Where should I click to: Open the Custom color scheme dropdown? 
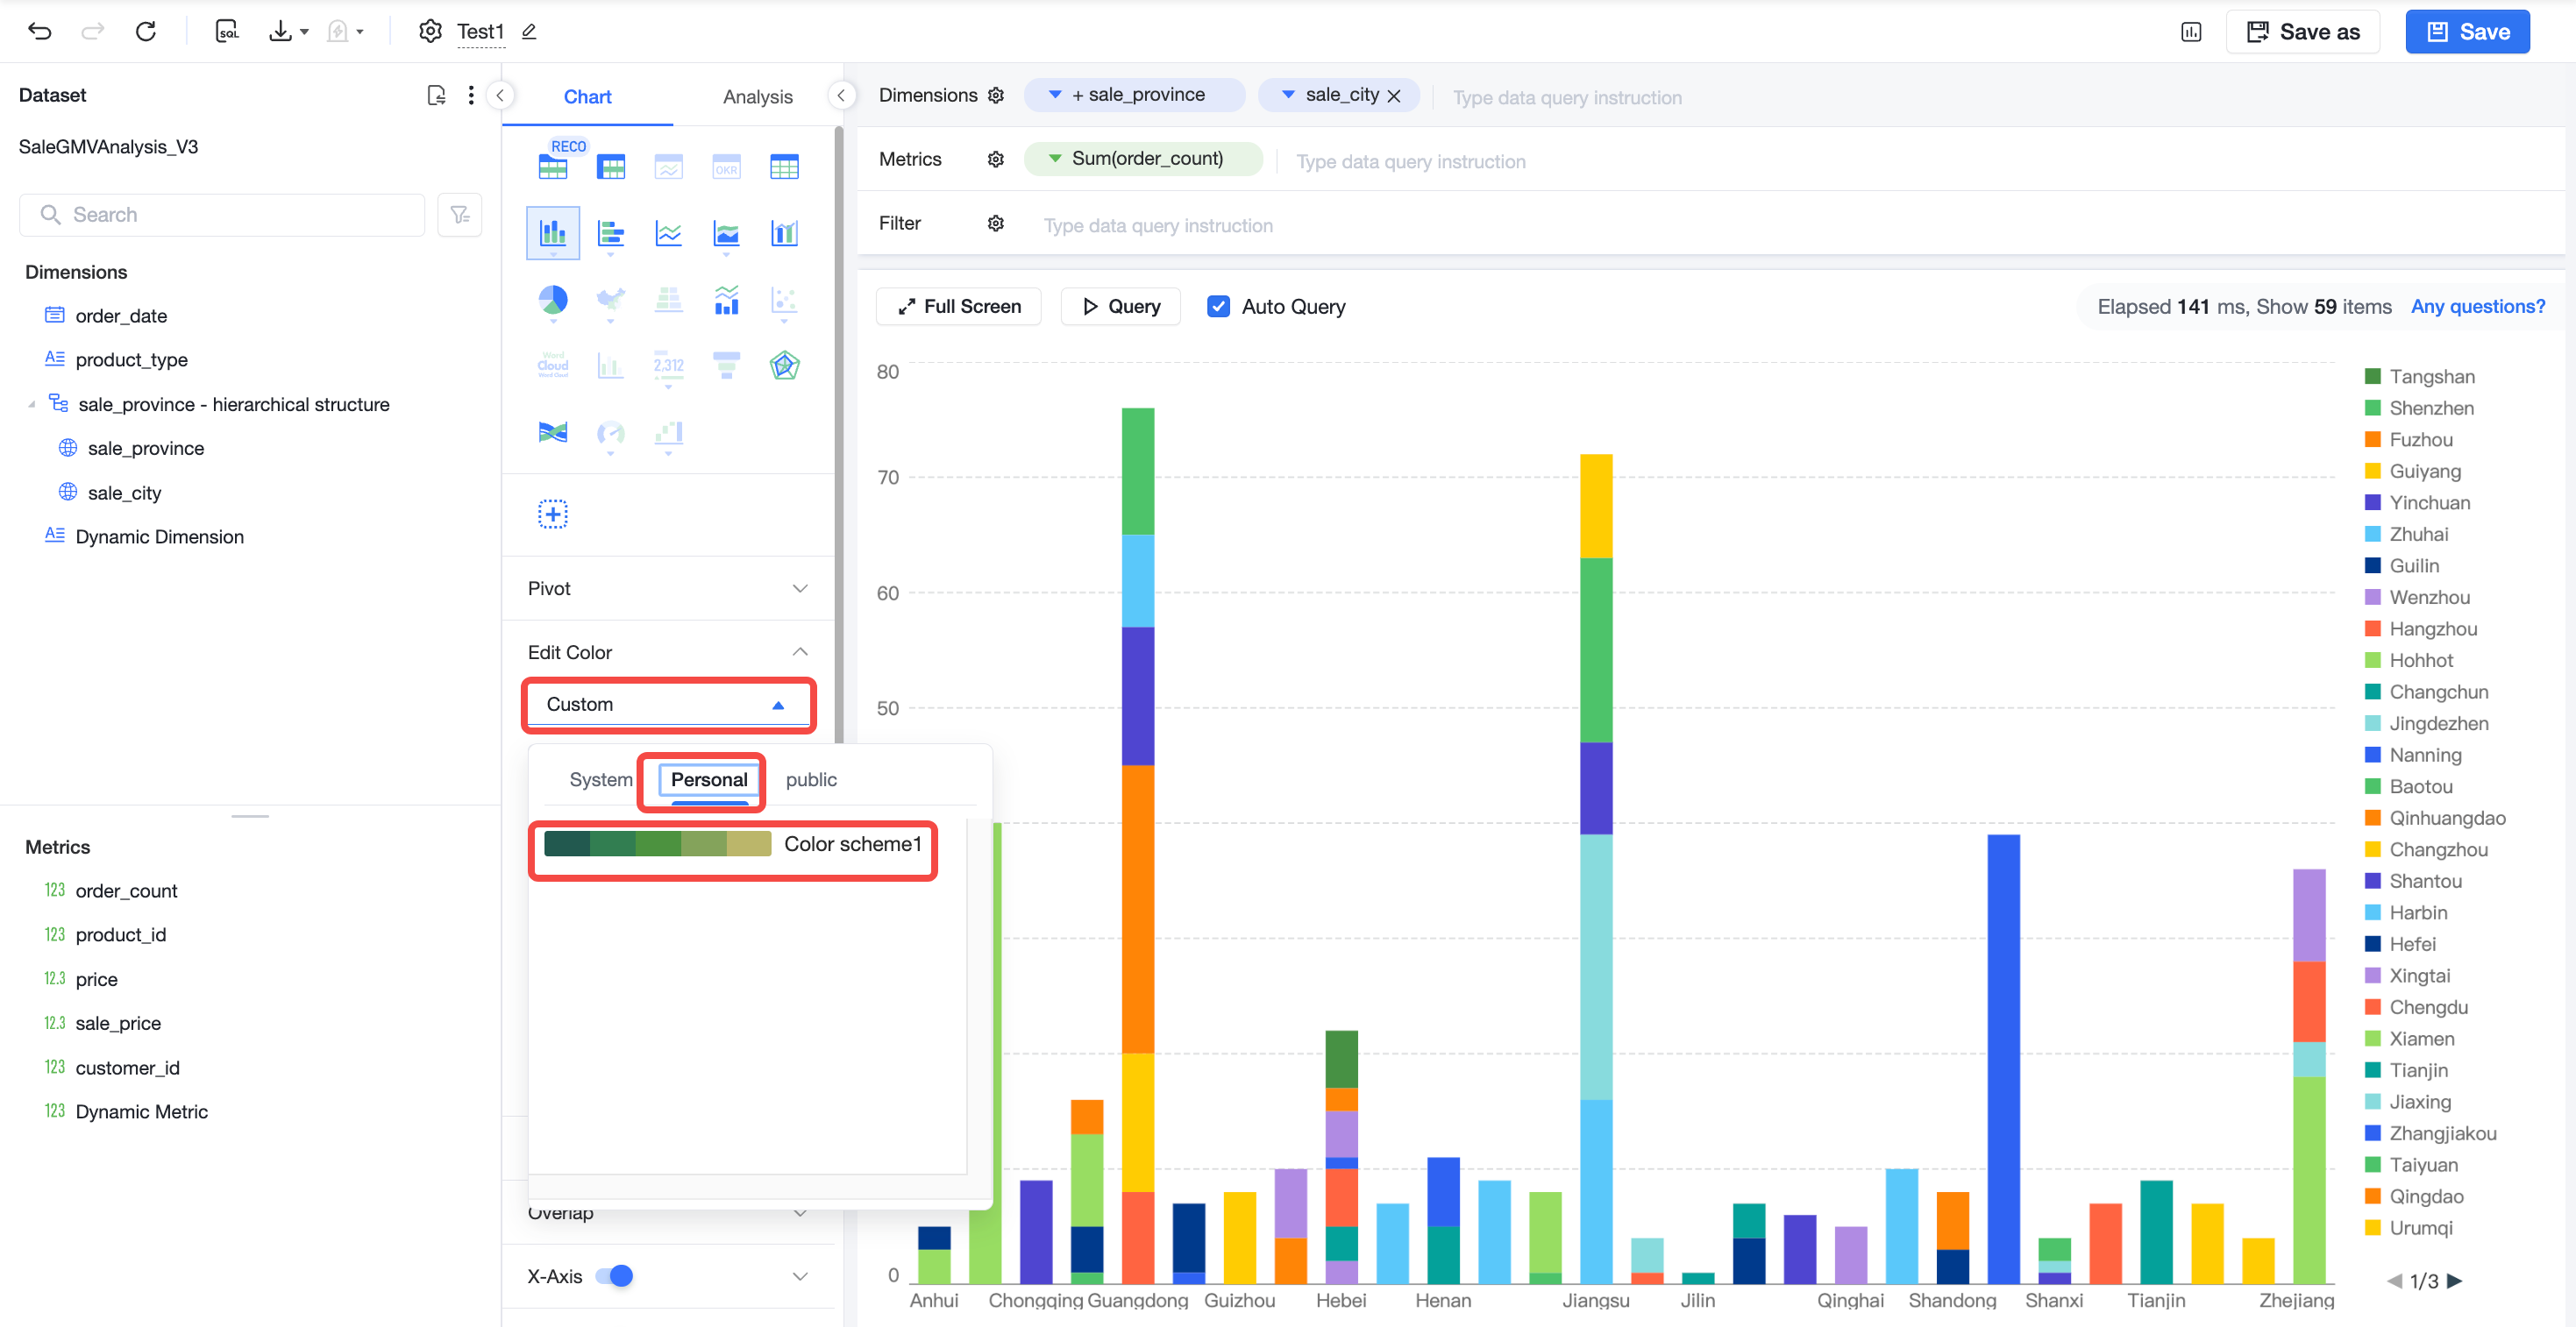pos(668,705)
